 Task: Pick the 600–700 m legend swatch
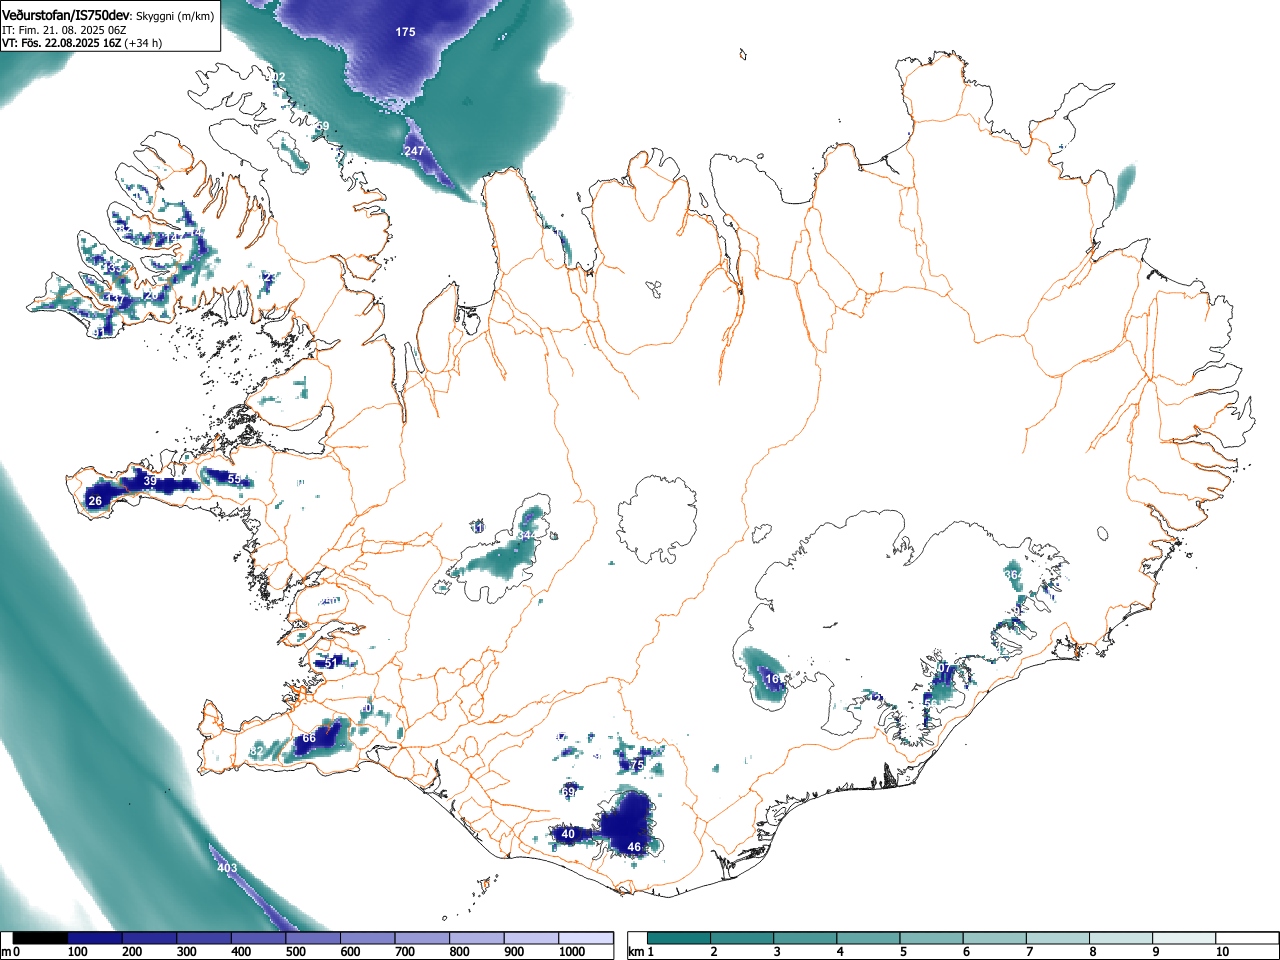[367, 938]
